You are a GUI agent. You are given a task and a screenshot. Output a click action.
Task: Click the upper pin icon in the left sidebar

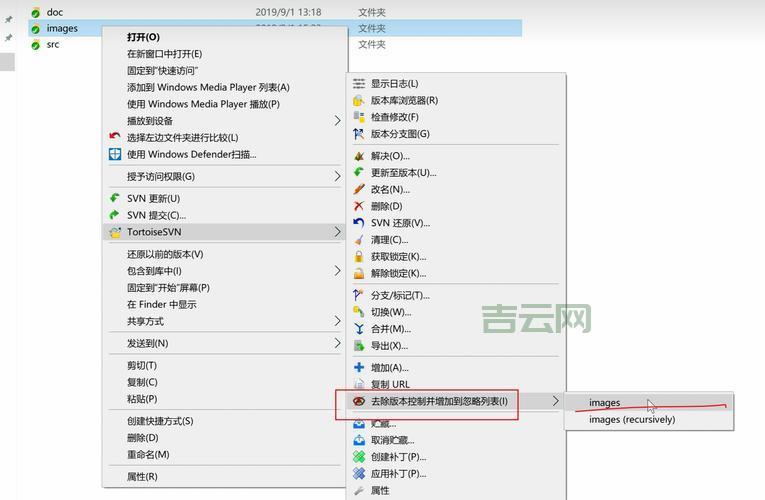pos(8,20)
